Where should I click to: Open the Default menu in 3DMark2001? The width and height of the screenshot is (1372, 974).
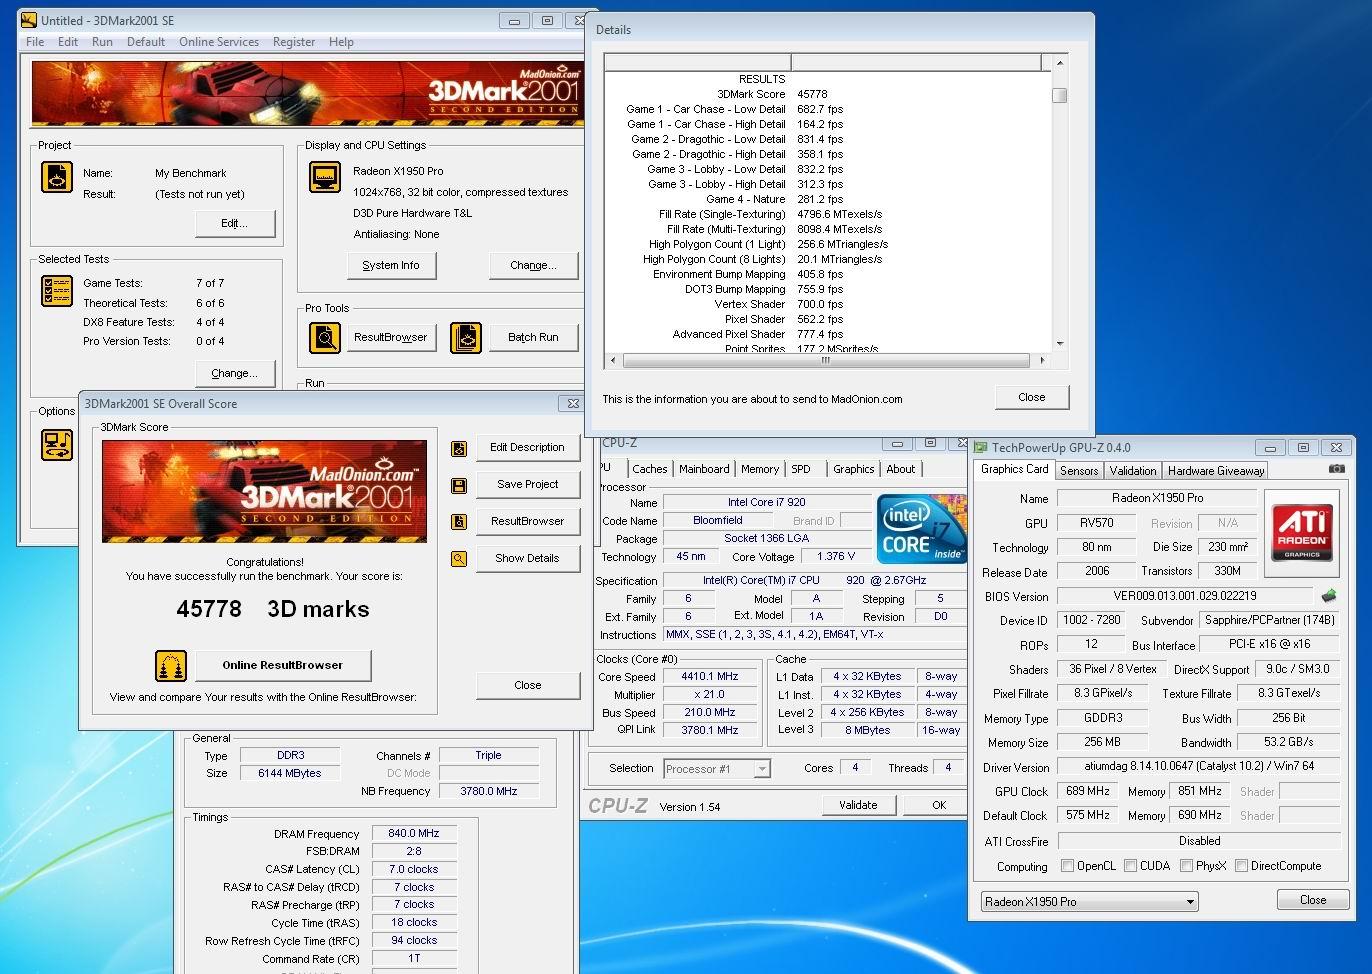146,42
